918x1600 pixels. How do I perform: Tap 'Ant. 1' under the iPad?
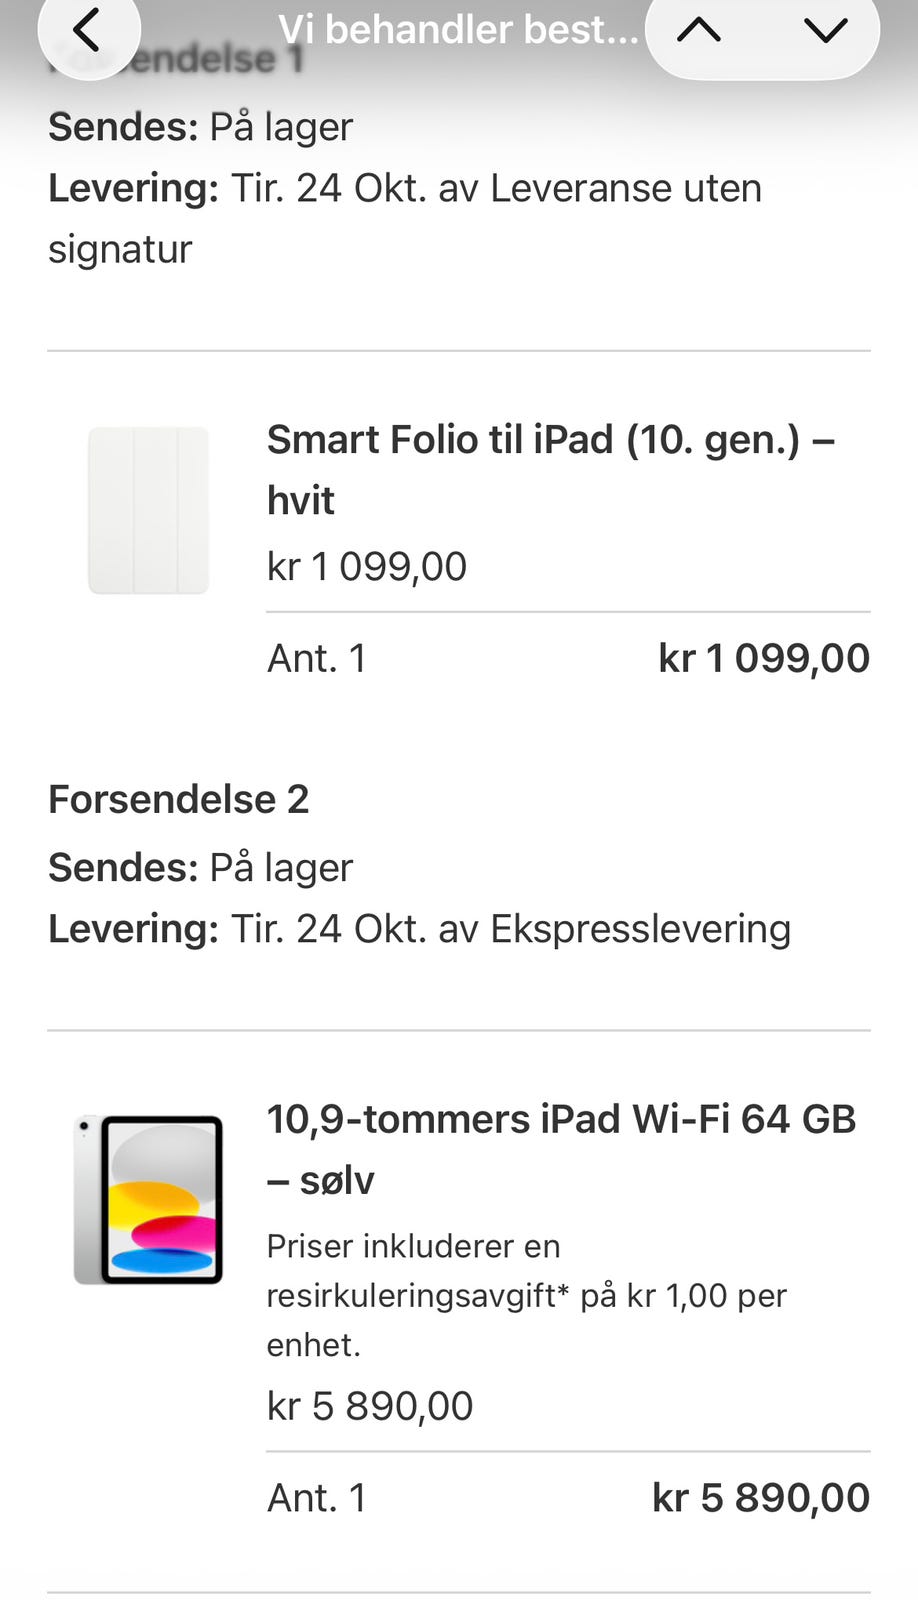[316, 1497]
